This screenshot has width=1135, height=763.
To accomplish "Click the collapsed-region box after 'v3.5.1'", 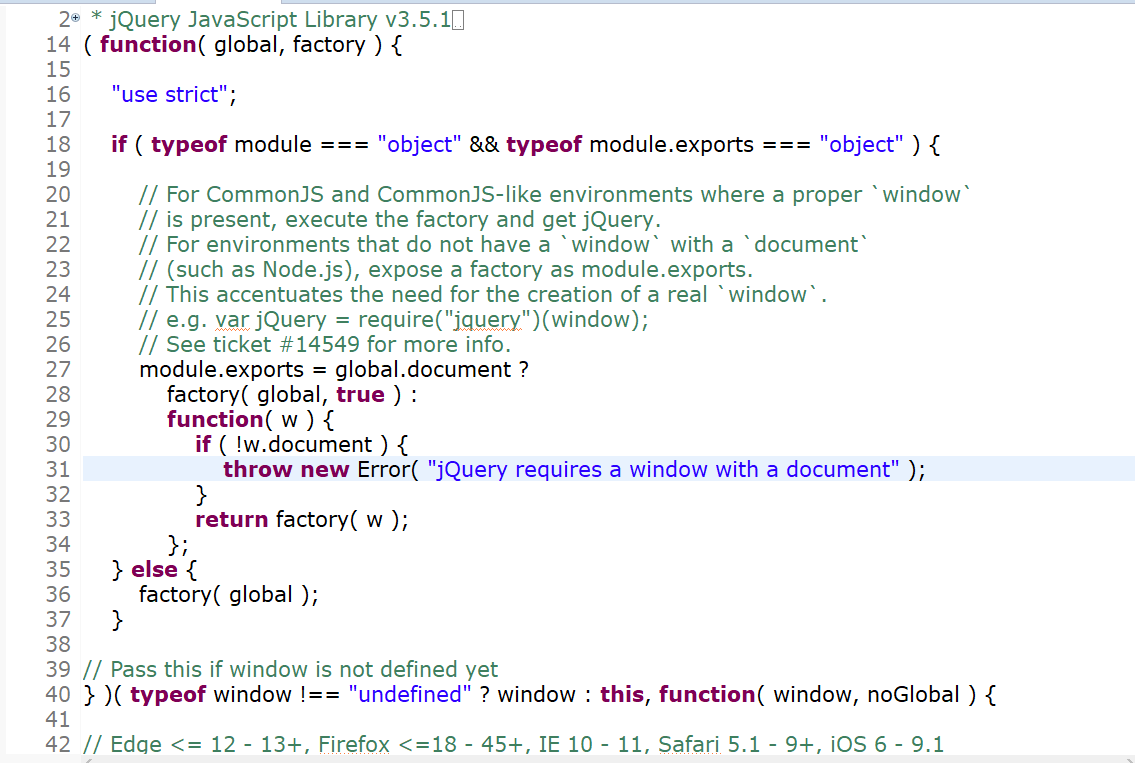I will click(x=457, y=20).
